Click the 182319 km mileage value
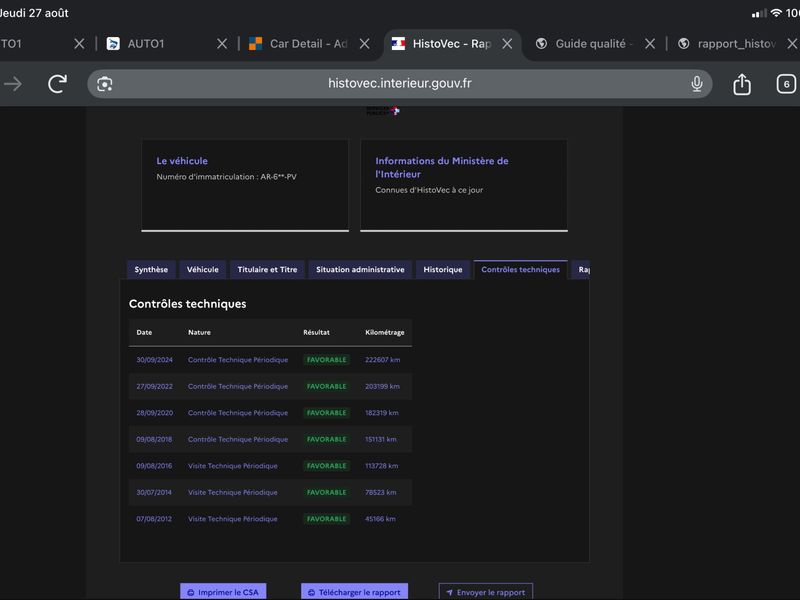 pyautogui.click(x=382, y=413)
